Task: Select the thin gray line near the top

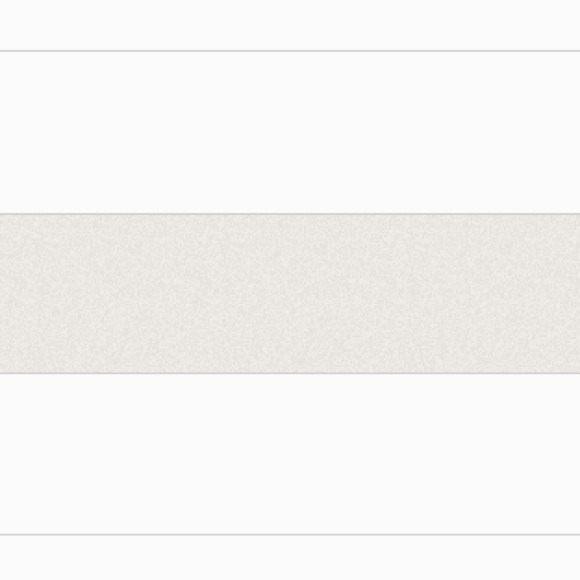Action: coord(290,51)
